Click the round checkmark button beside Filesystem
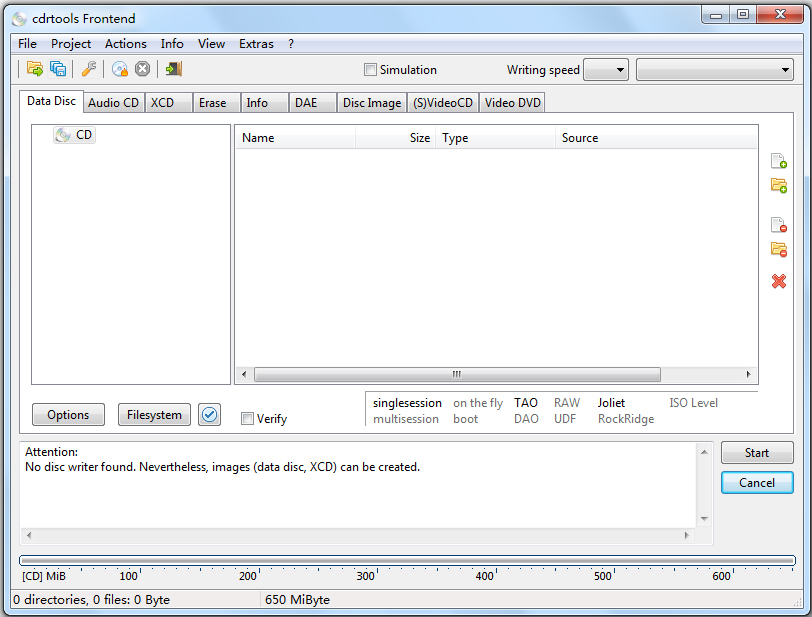Screen dimensions: 812x617 click(209, 415)
